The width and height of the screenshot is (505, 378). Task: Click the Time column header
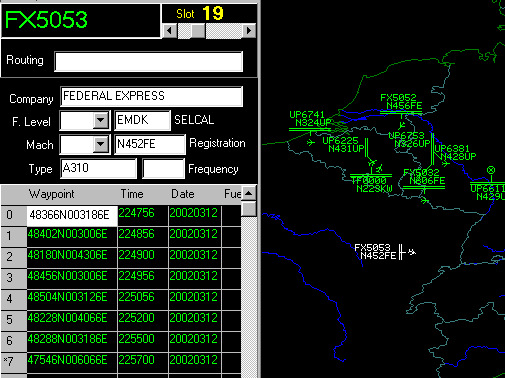(x=132, y=194)
